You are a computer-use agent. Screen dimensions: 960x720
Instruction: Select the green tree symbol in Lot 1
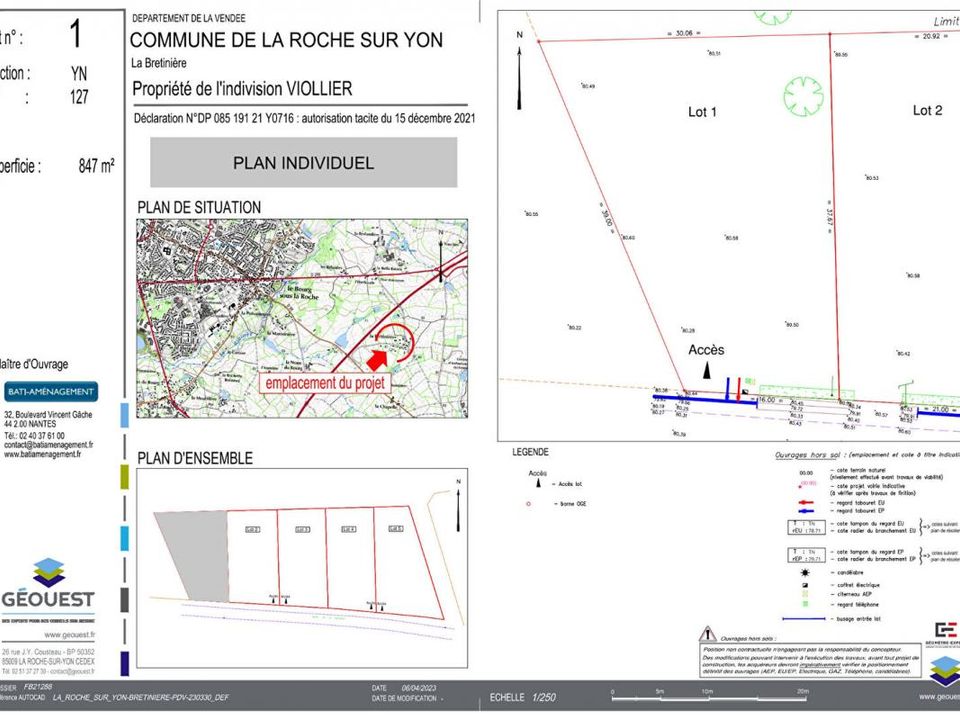click(803, 97)
